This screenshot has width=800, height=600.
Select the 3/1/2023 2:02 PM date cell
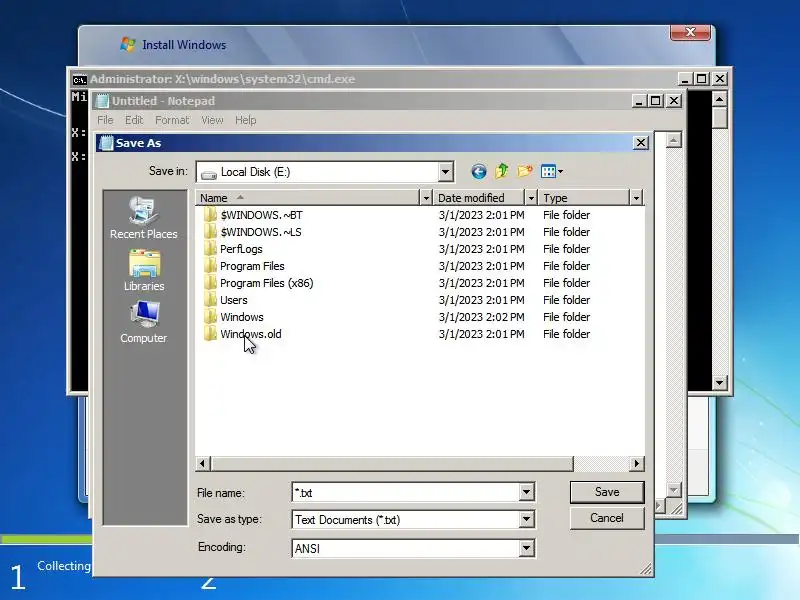482,317
